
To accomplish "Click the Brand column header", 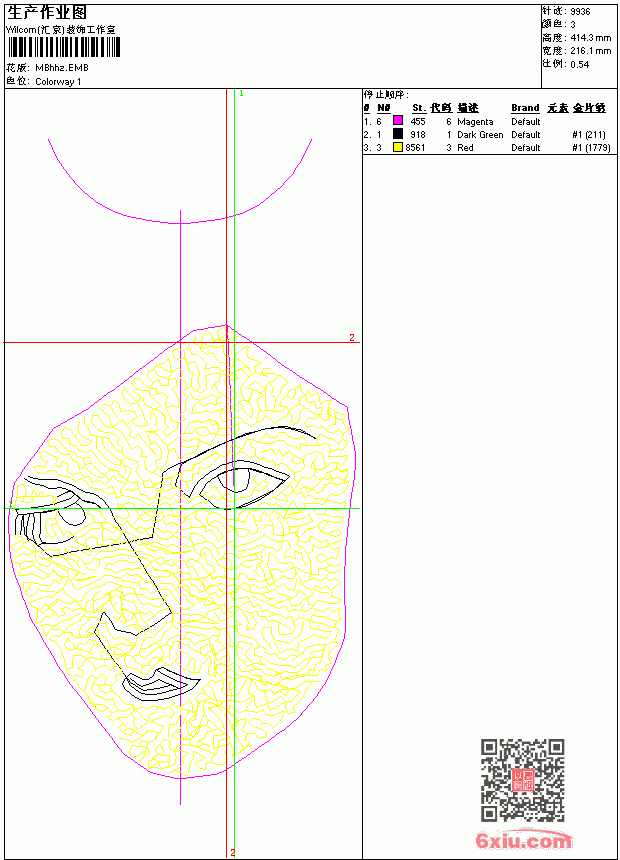I will 525,108.
